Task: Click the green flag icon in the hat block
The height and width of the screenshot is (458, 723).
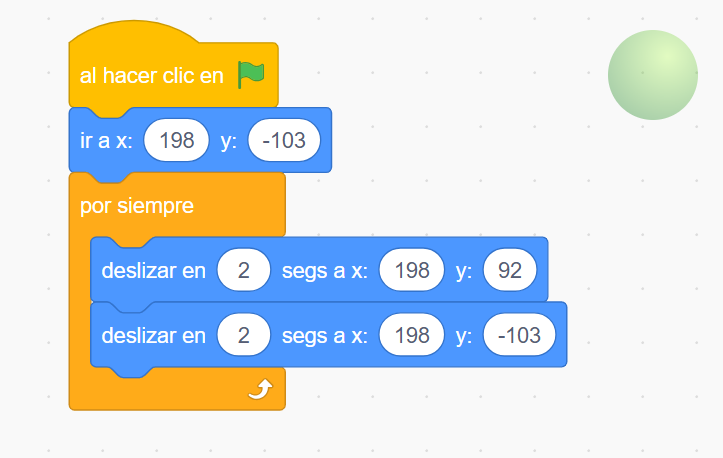Action: [251, 74]
